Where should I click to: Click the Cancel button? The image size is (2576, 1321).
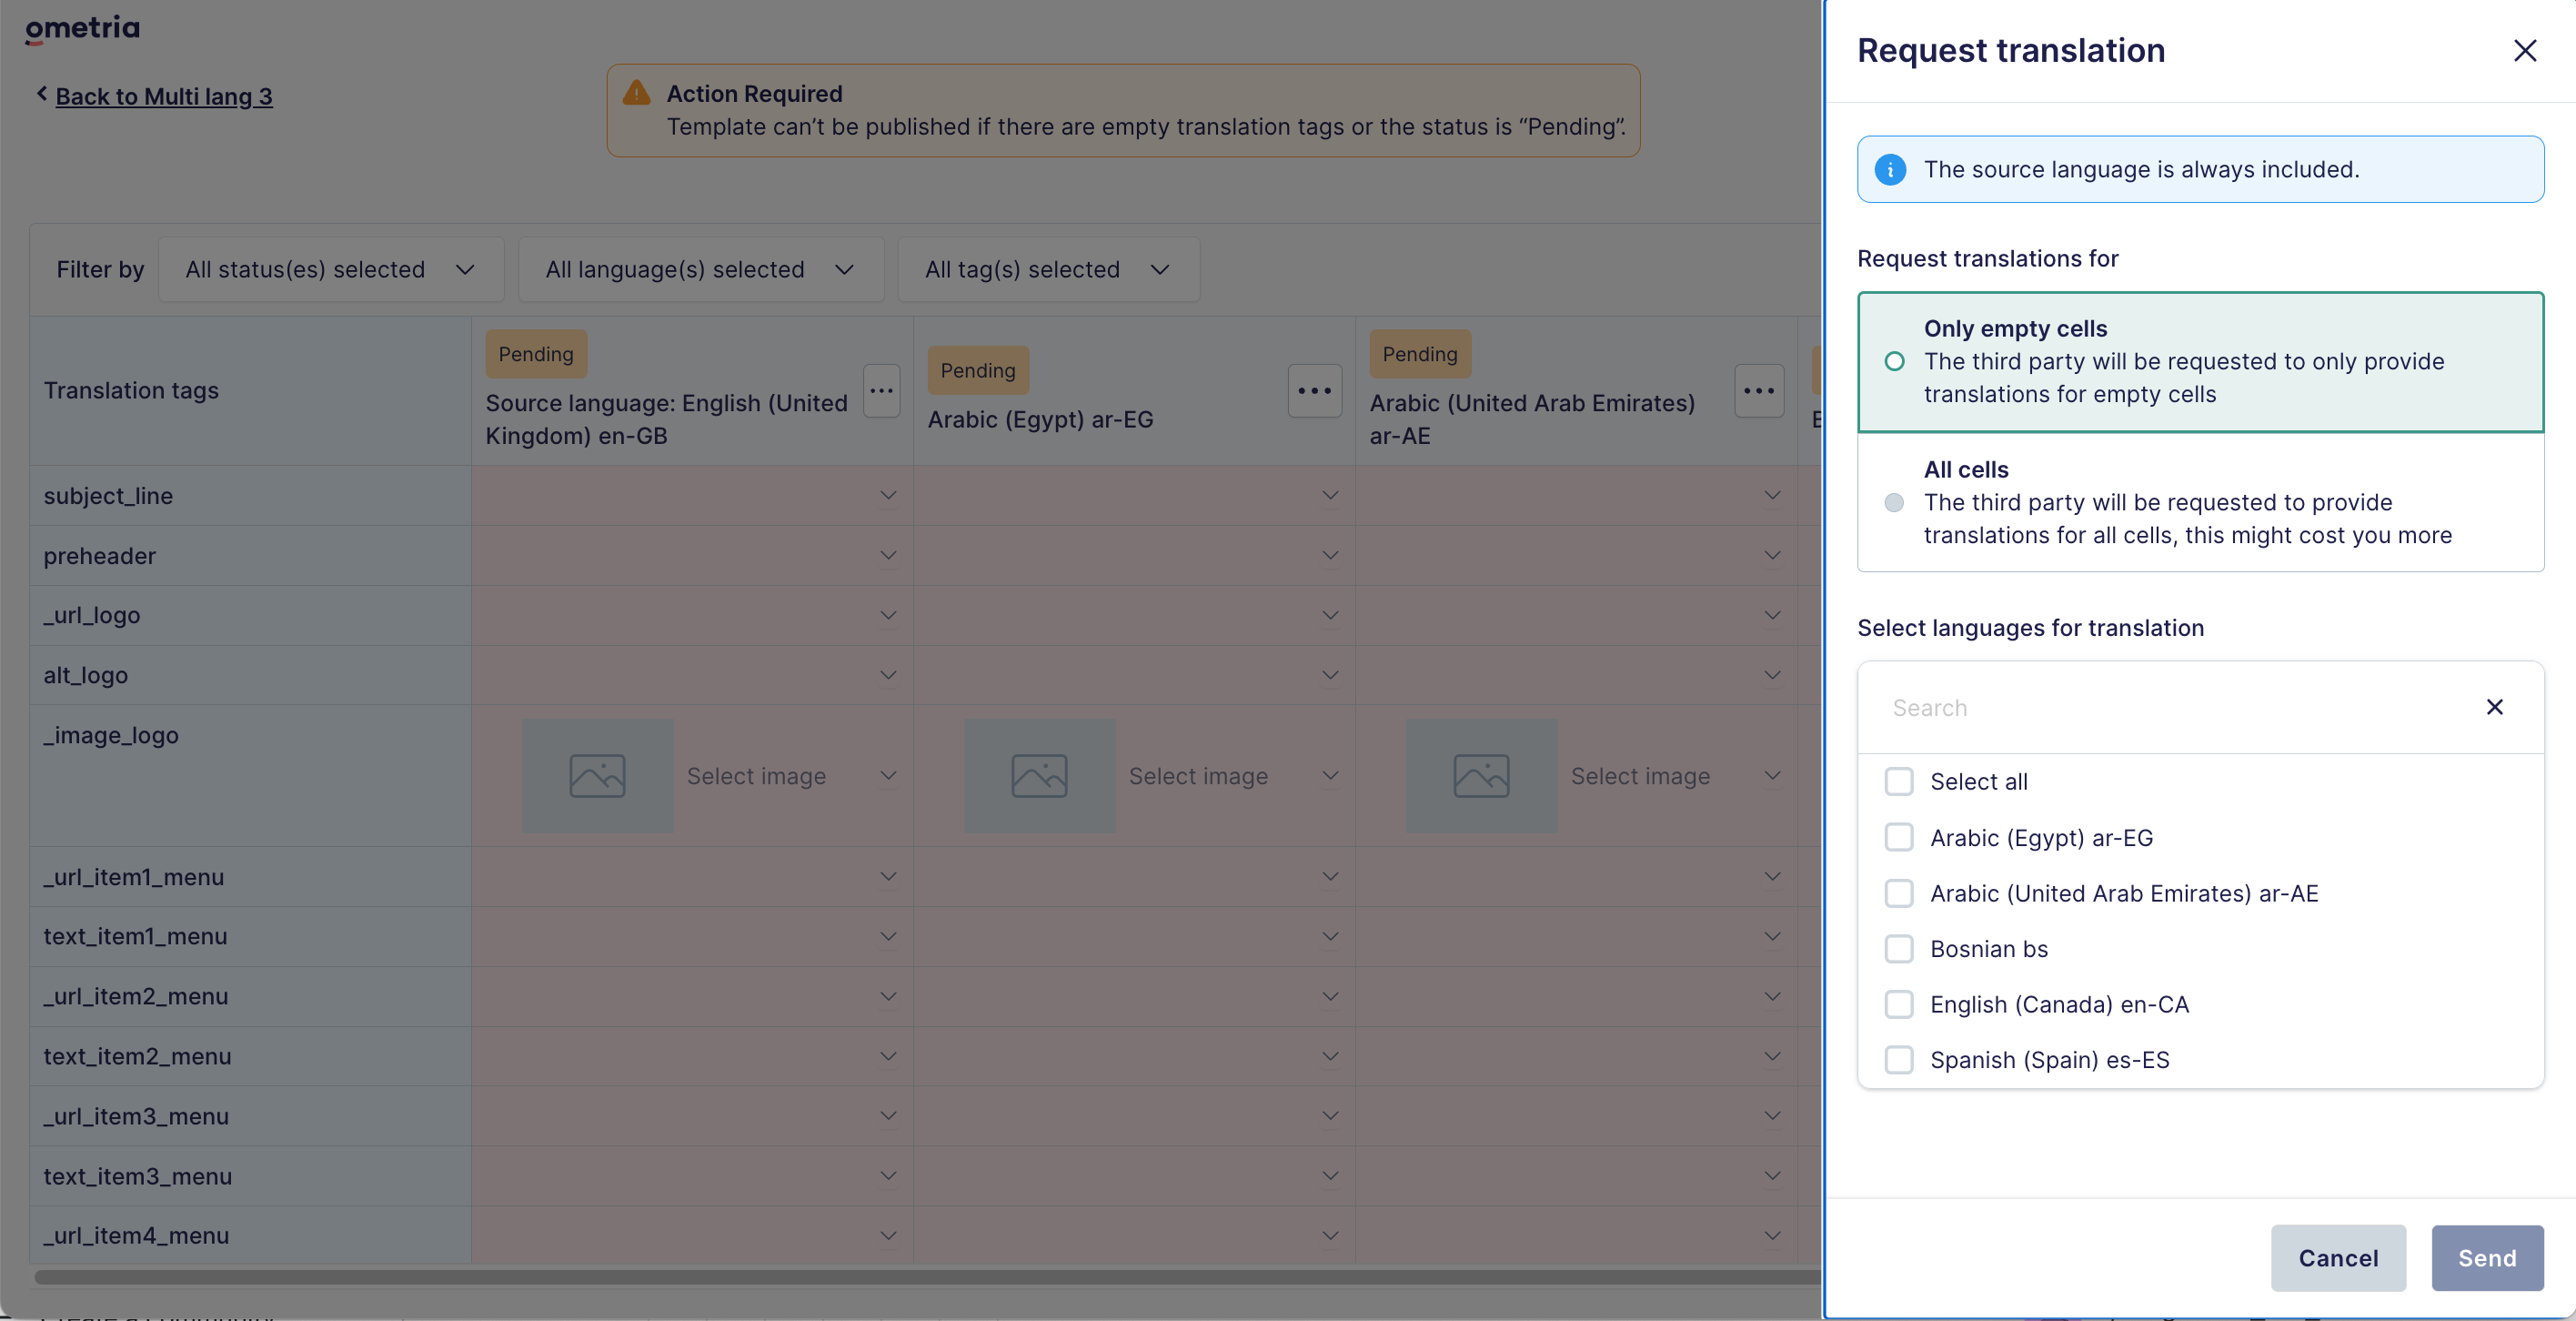pos(2337,1257)
